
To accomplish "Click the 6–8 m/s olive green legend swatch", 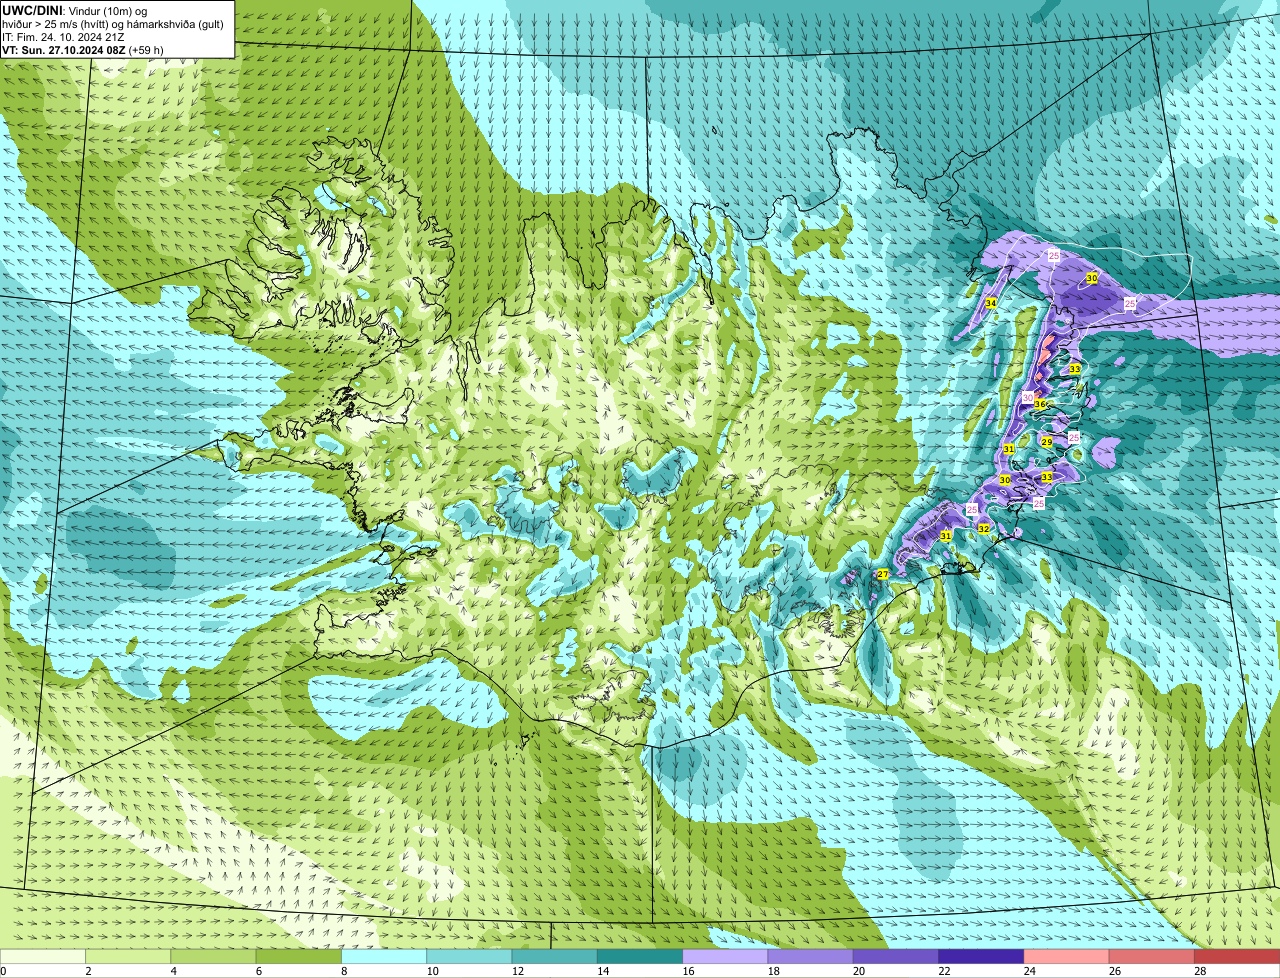I will (299, 957).
